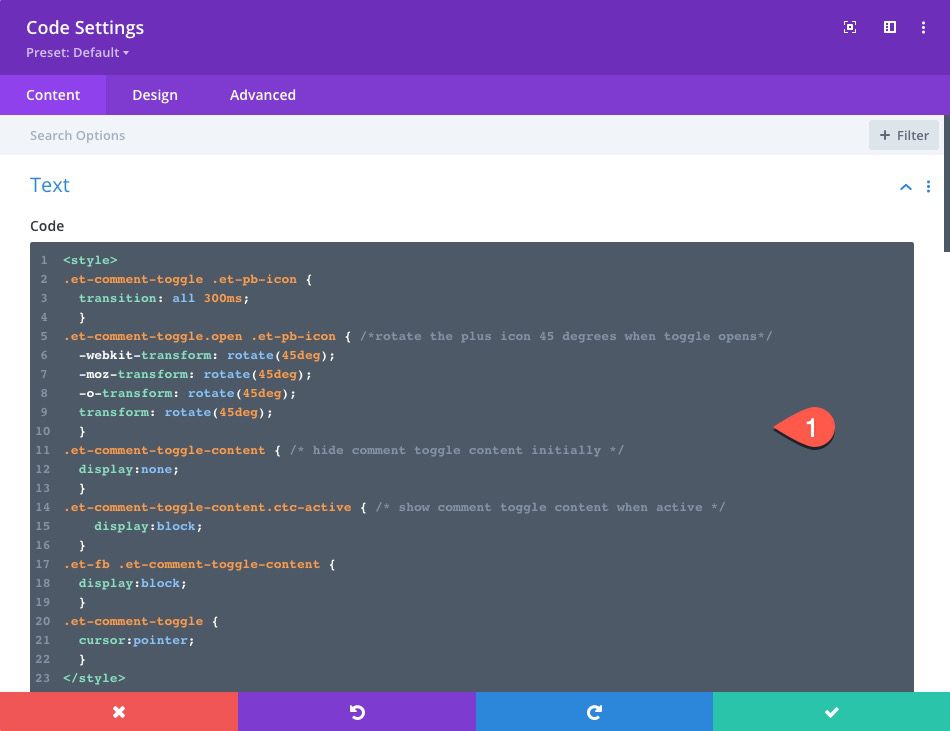Go to the Advanced tab

(263, 95)
